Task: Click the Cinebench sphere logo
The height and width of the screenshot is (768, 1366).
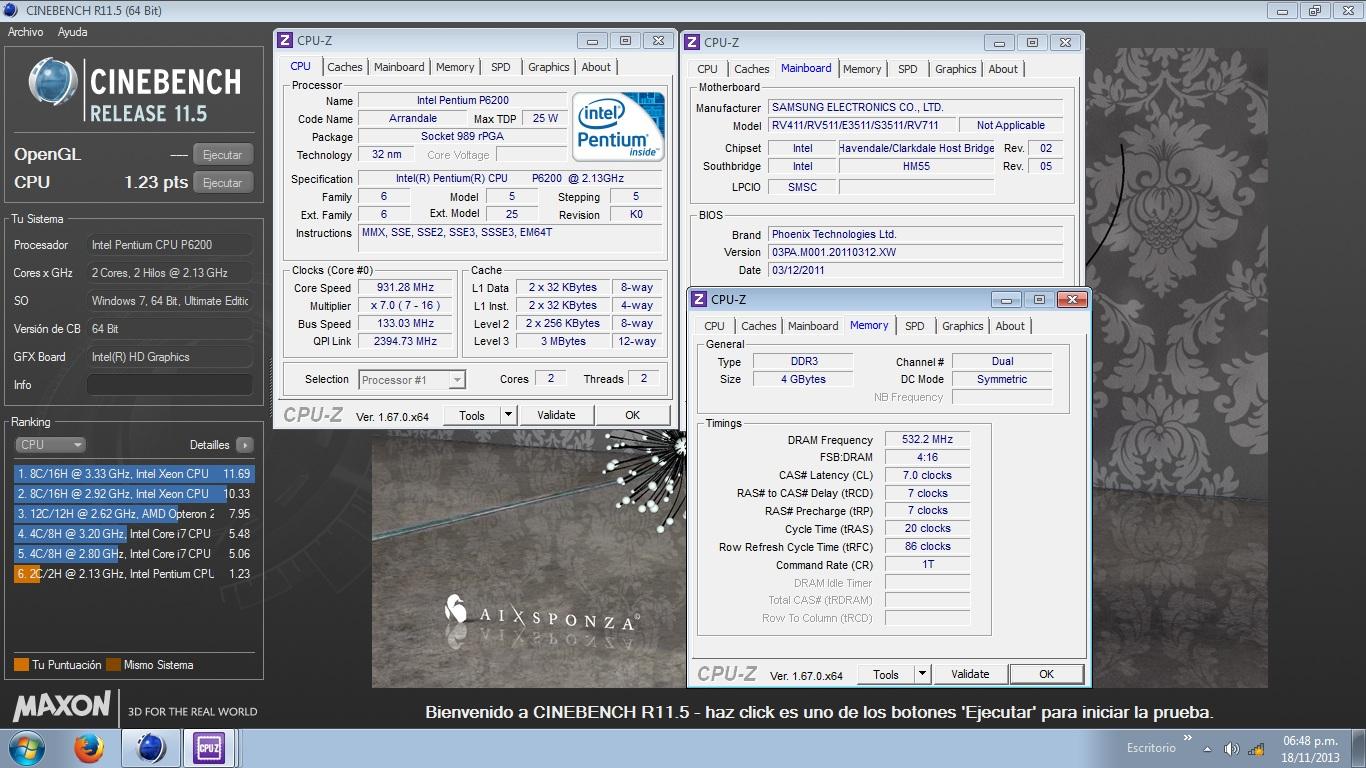Action: click(x=53, y=83)
